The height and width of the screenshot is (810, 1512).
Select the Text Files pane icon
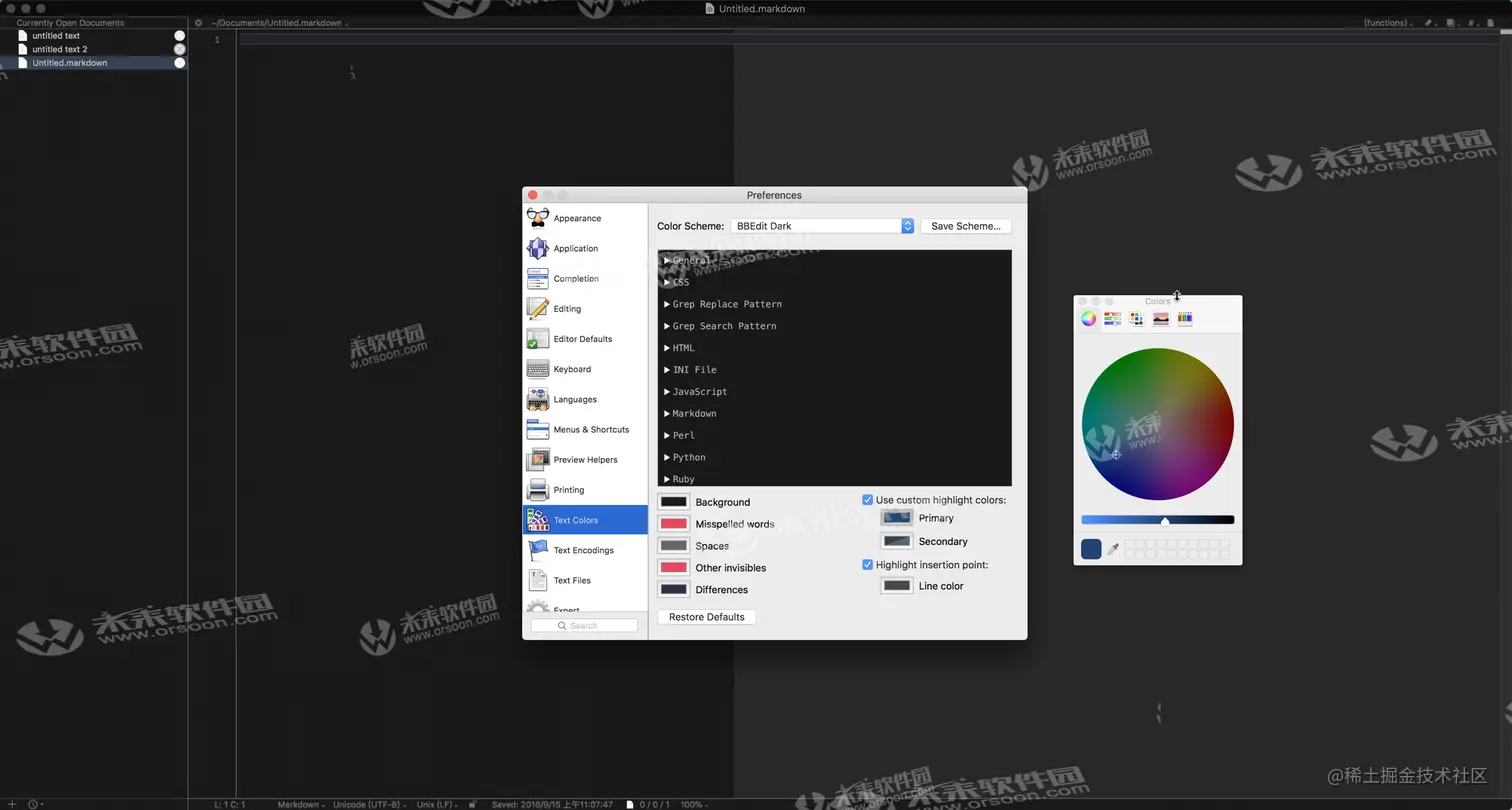coord(538,580)
